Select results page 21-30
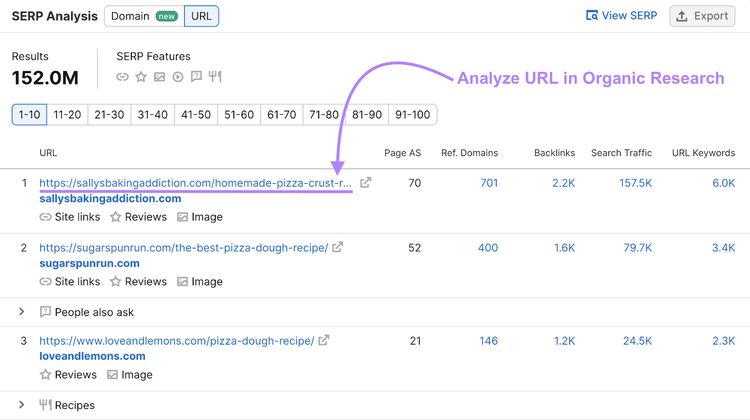This screenshot has height=420, width=750. pyautogui.click(x=109, y=115)
